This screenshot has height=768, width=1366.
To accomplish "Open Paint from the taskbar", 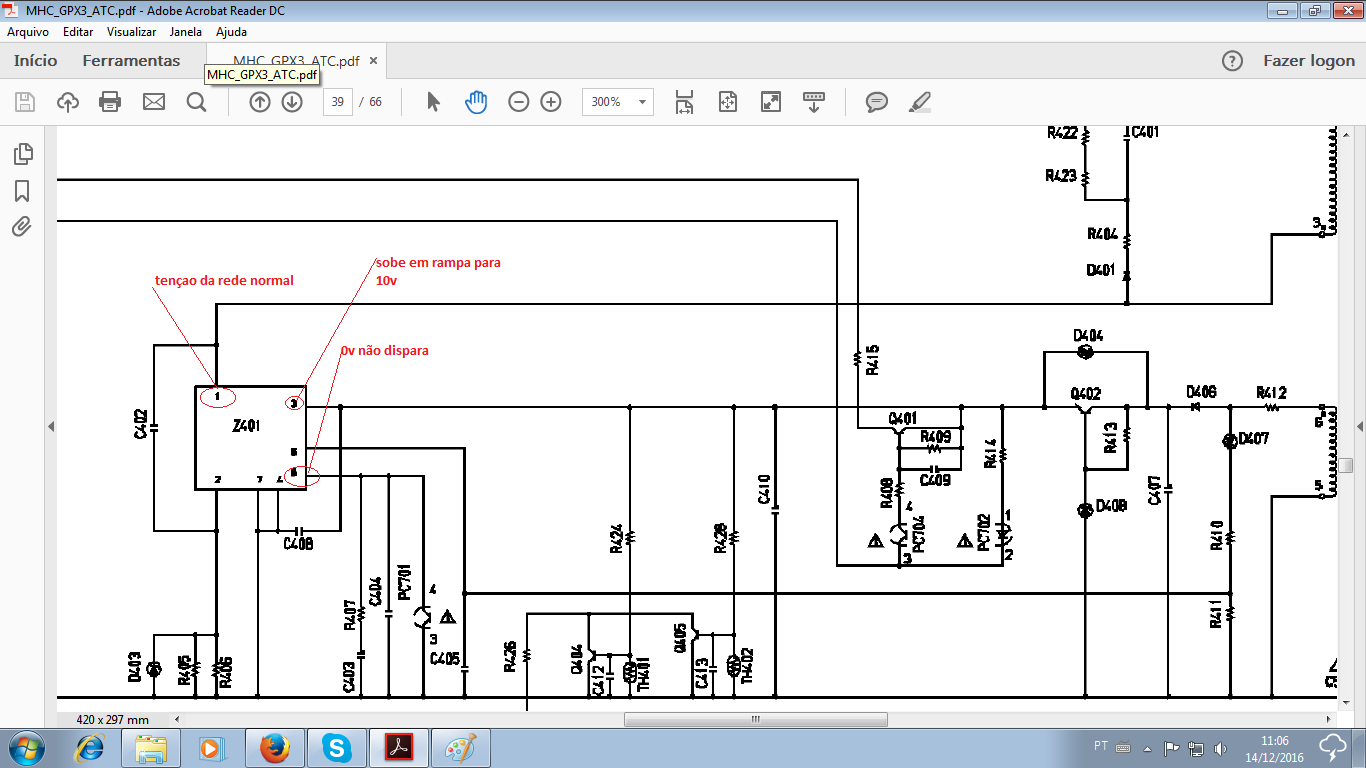I will click(461, 748).
